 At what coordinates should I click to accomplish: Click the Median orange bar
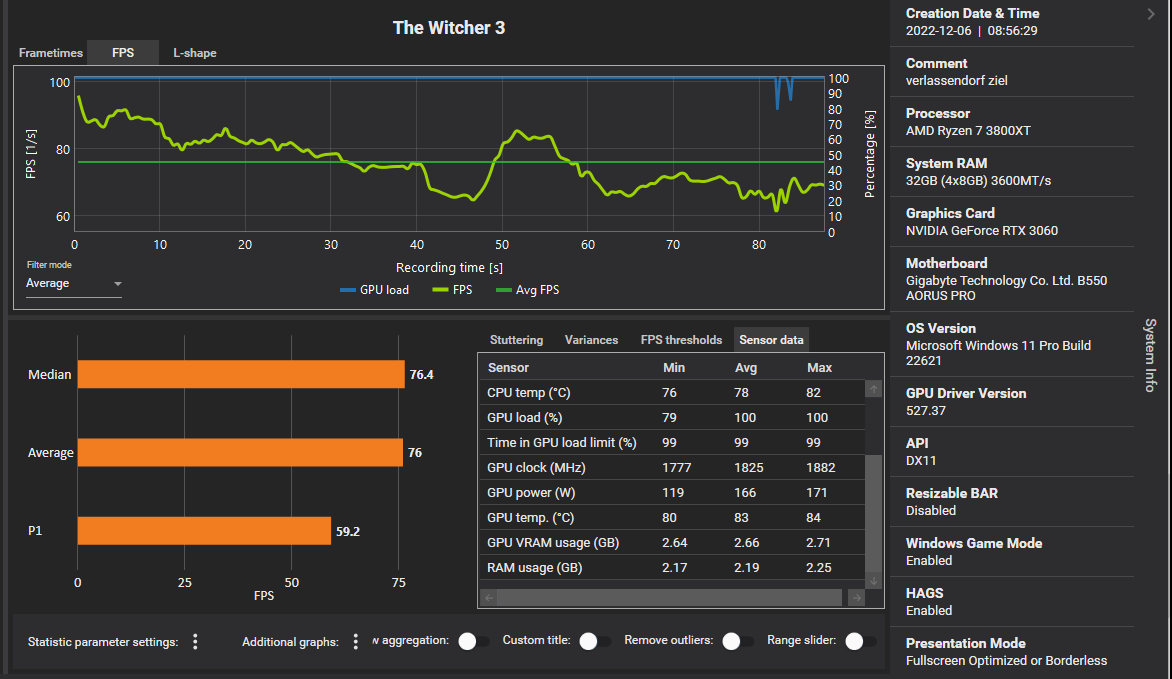click(241, 375)
